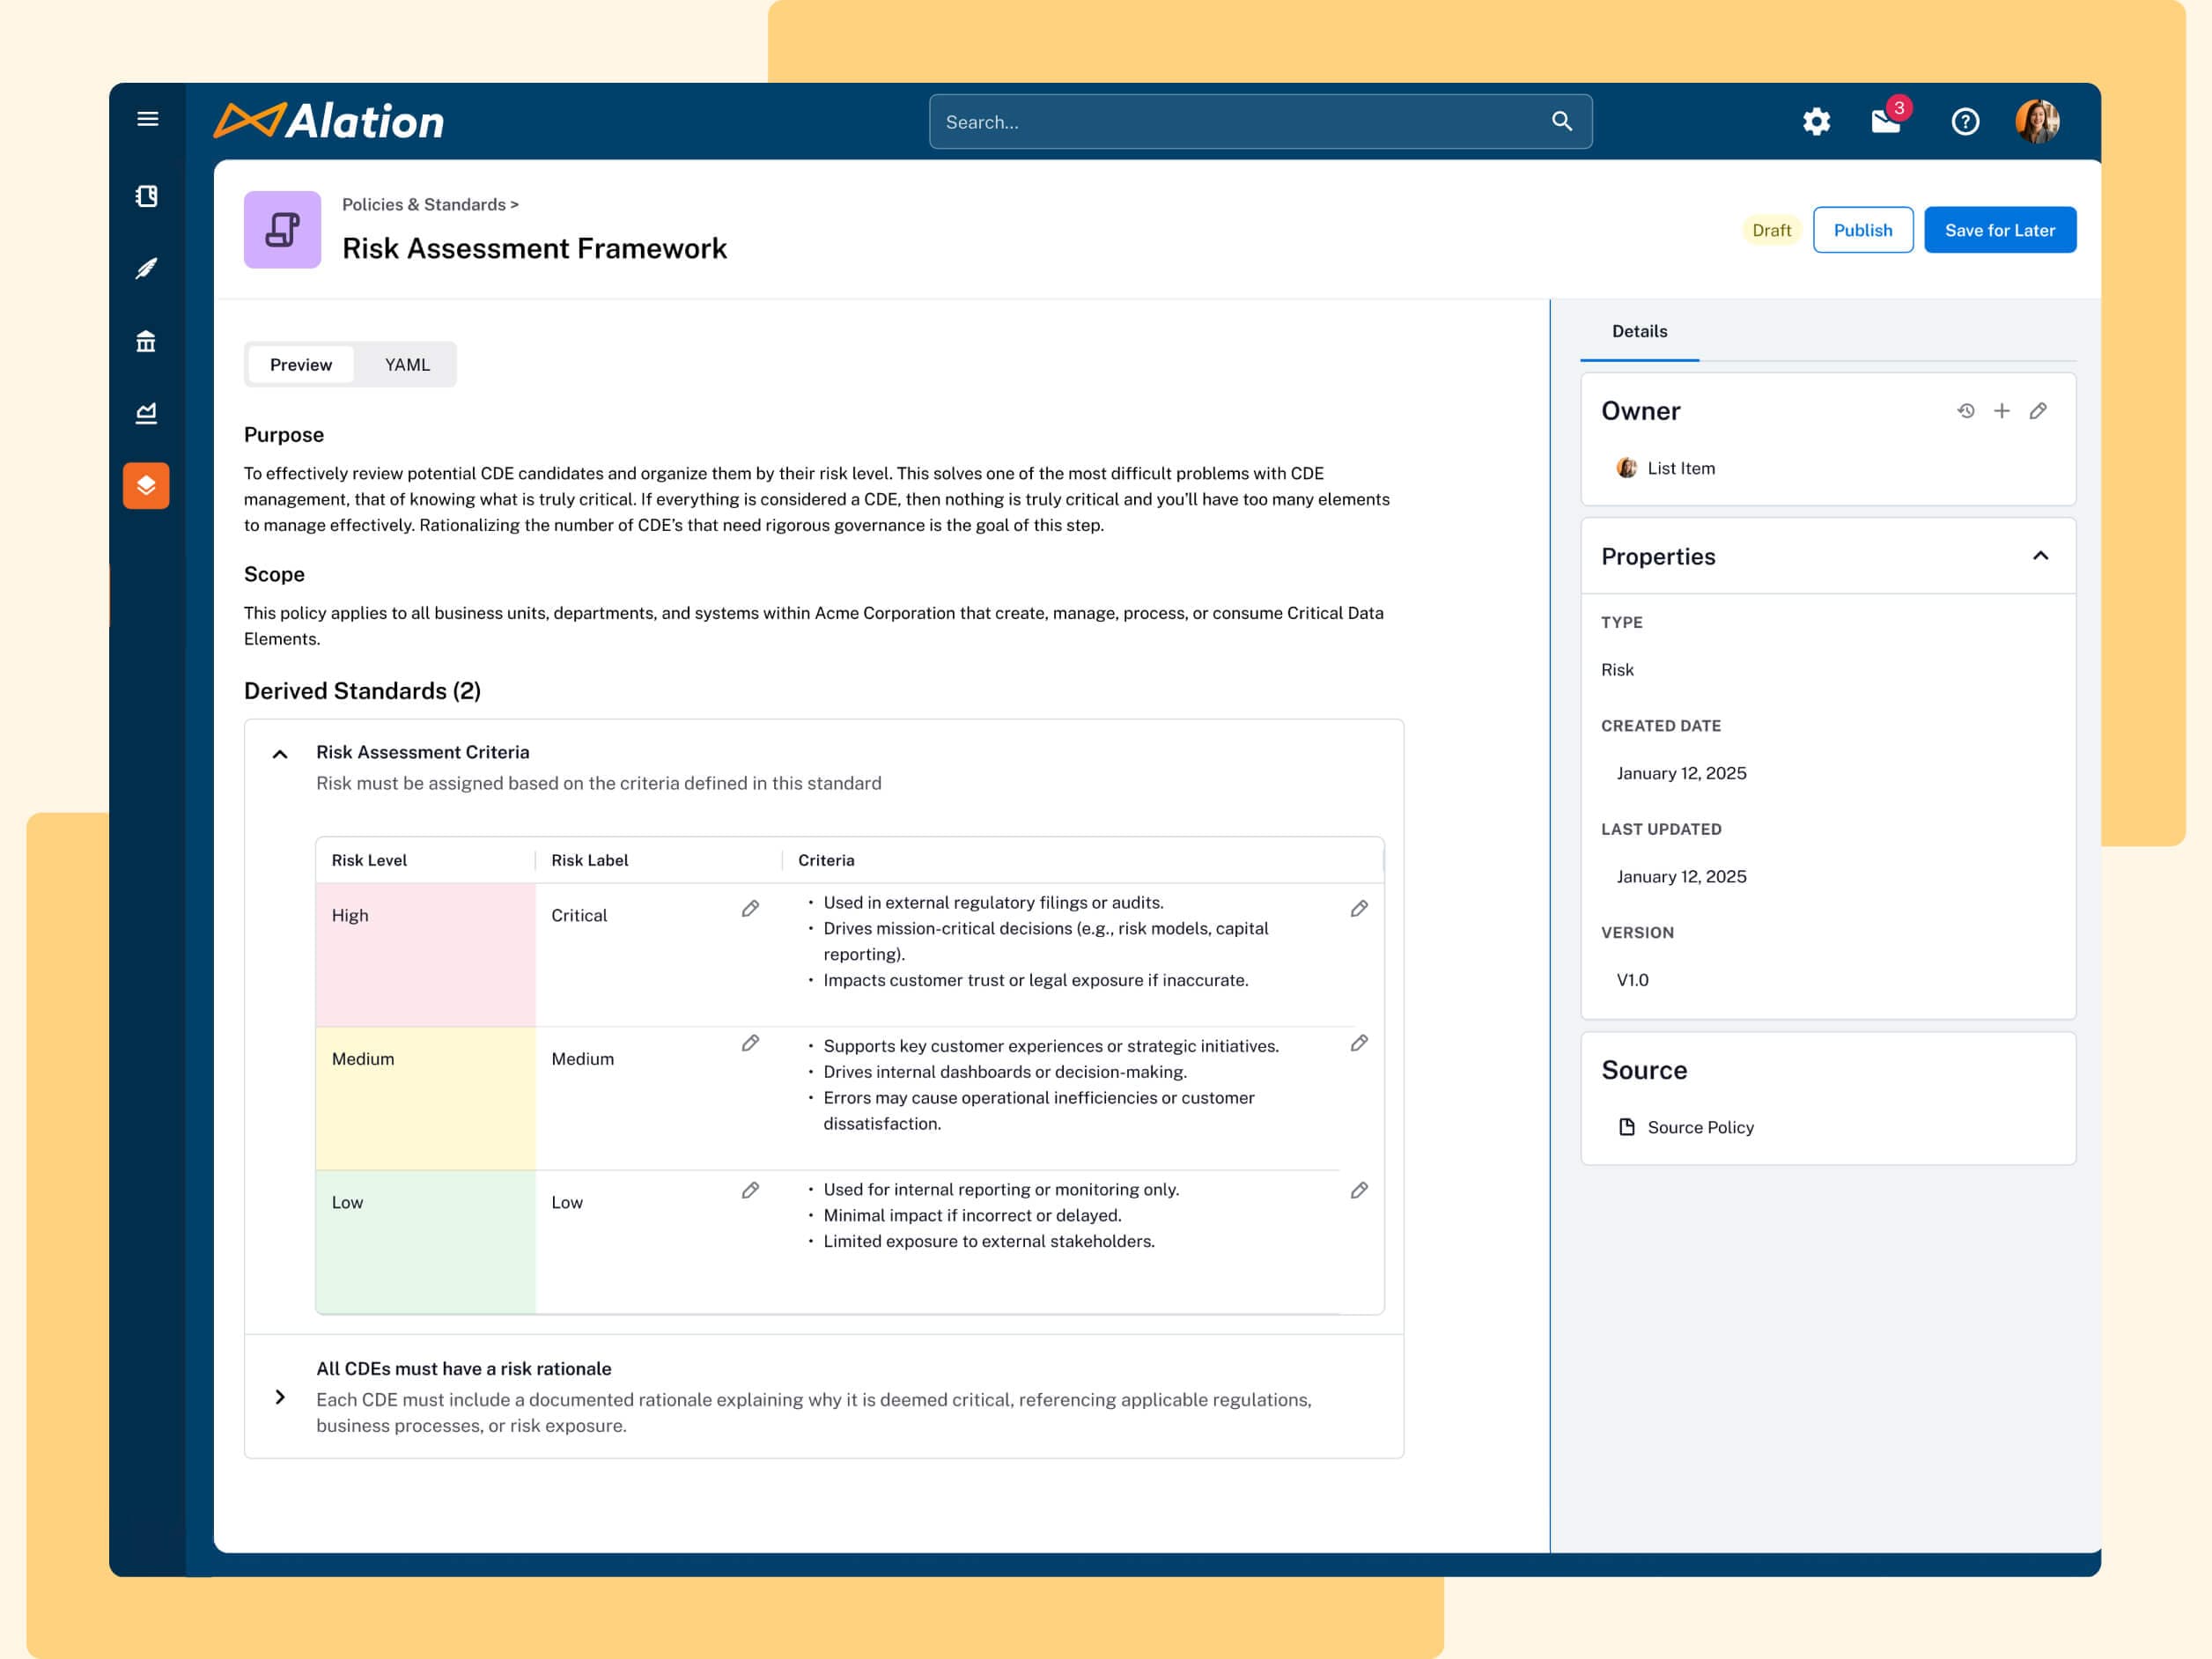Open the governance bank icon in sidebar
Screen dimensions: 2212x1659
pos(146,341)
